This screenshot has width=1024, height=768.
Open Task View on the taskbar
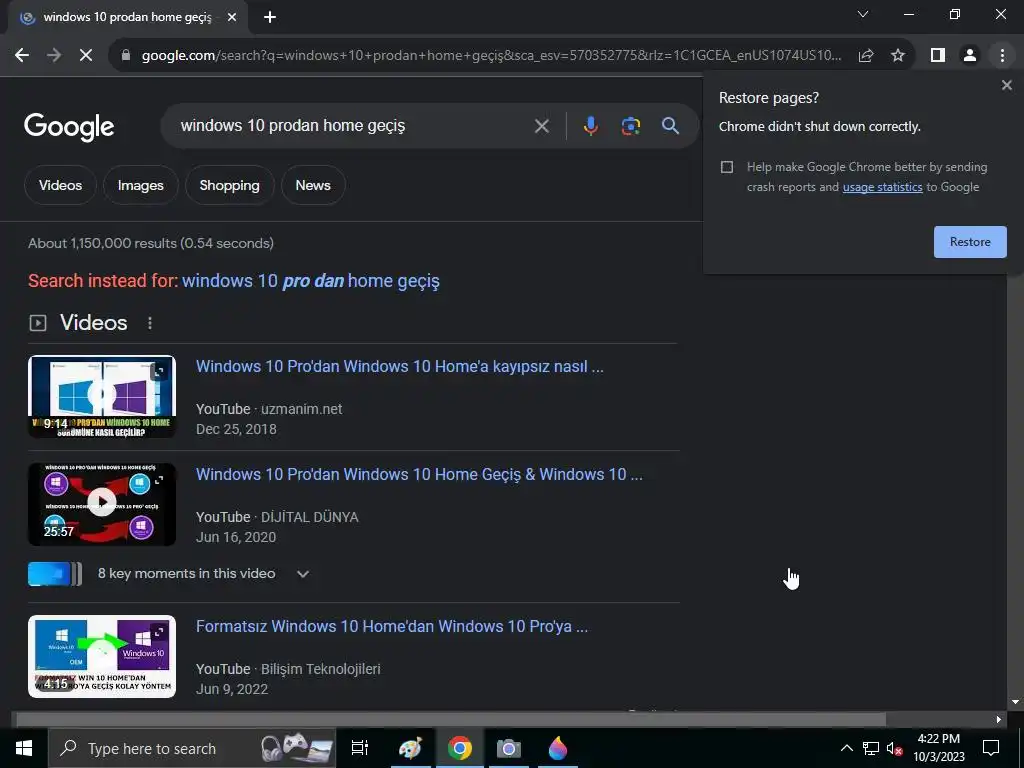click(x=360, y=748)
